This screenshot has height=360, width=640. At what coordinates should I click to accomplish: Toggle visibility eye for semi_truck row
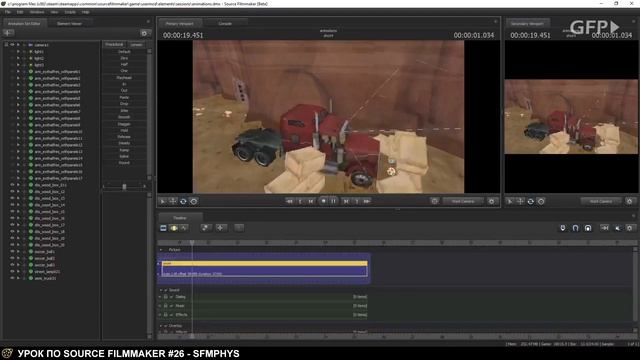(x=12, y=278)
